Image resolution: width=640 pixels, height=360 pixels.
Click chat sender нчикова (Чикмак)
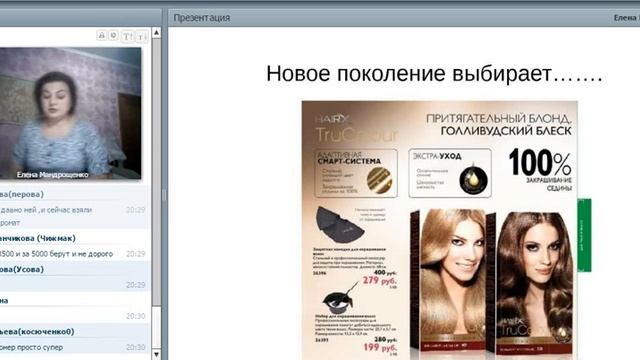coord(38,238)
